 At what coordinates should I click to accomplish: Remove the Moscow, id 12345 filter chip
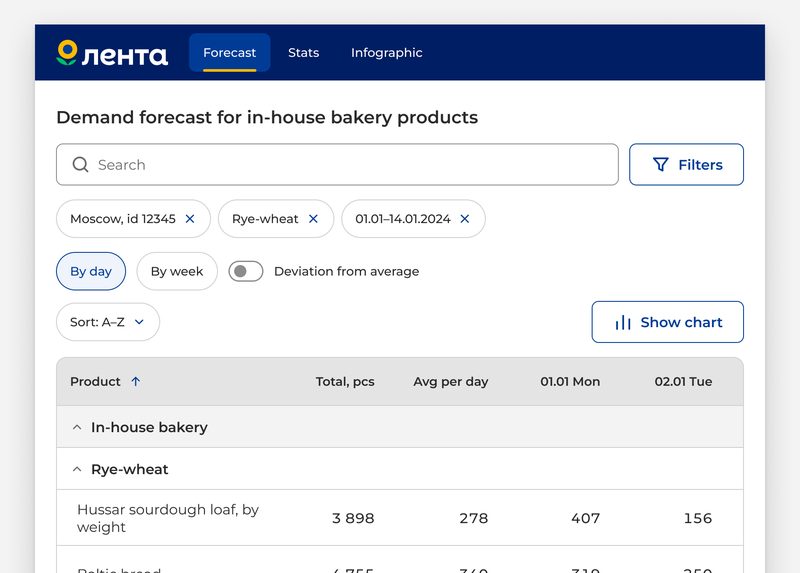coord(190,218)
